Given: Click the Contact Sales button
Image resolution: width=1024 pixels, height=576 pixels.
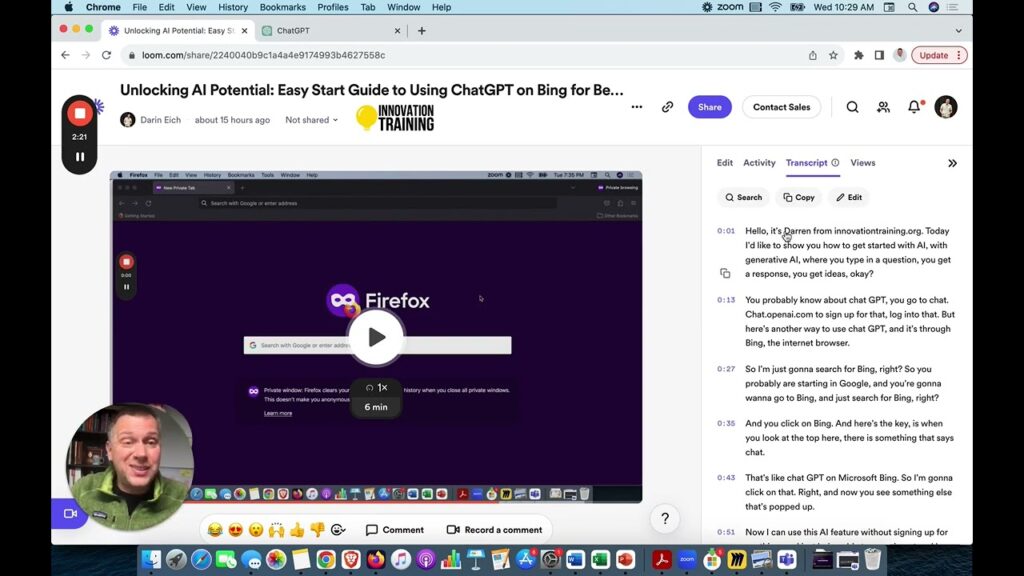Looking at the screenshot, I should click(x=781, y=107).
